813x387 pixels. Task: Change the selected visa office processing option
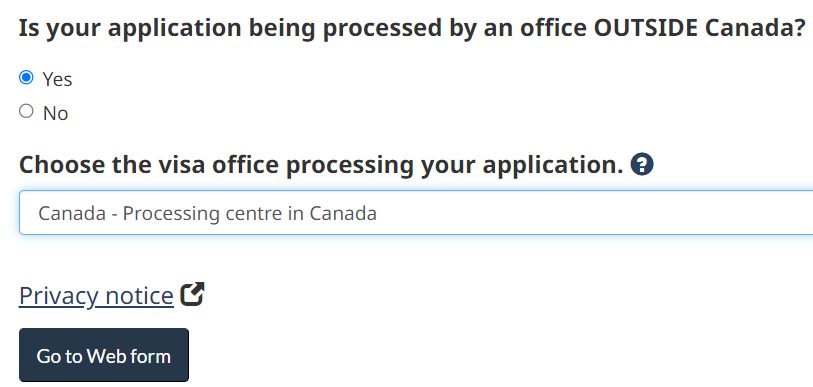416,213
